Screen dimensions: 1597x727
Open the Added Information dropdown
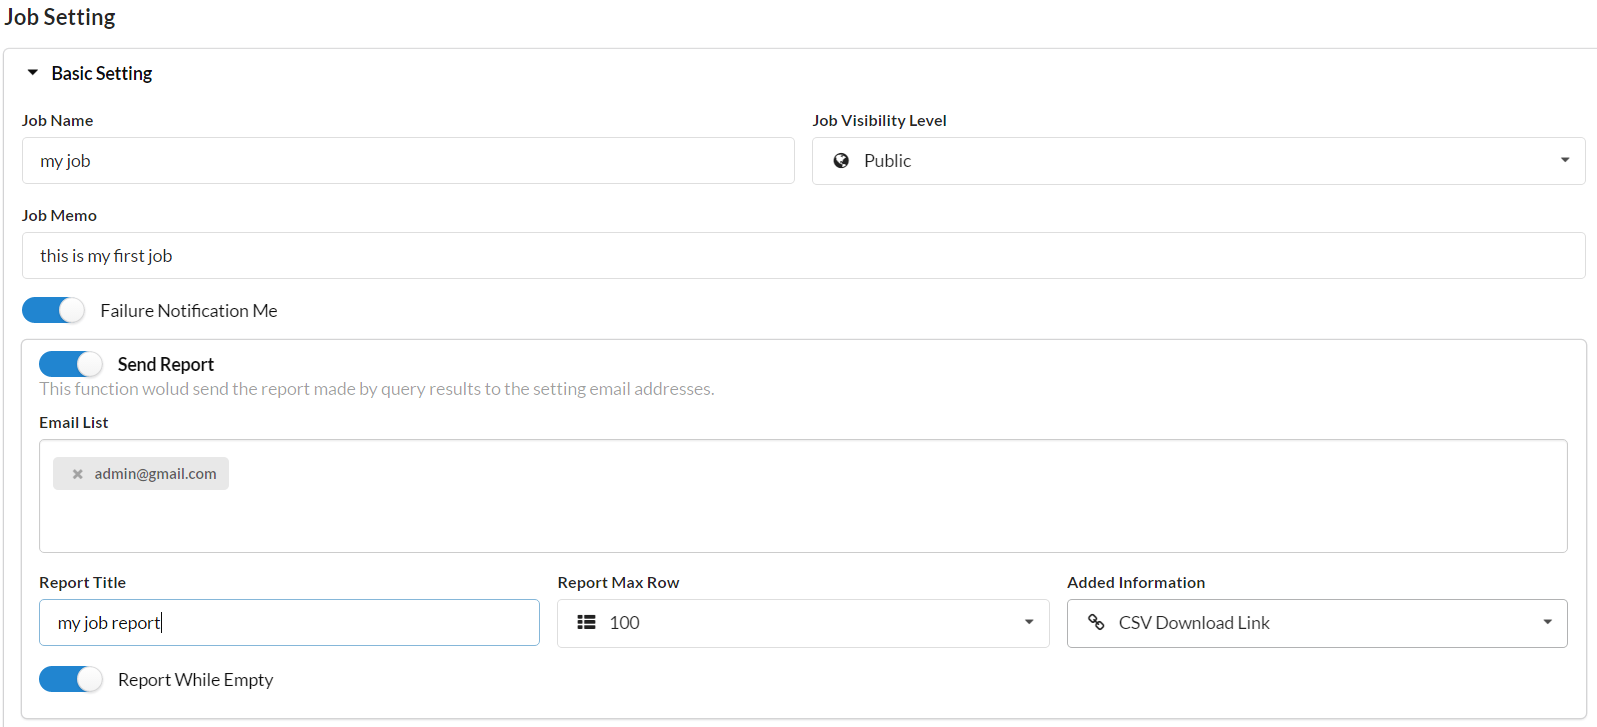pyautogui.click(x=1317, y=623)
